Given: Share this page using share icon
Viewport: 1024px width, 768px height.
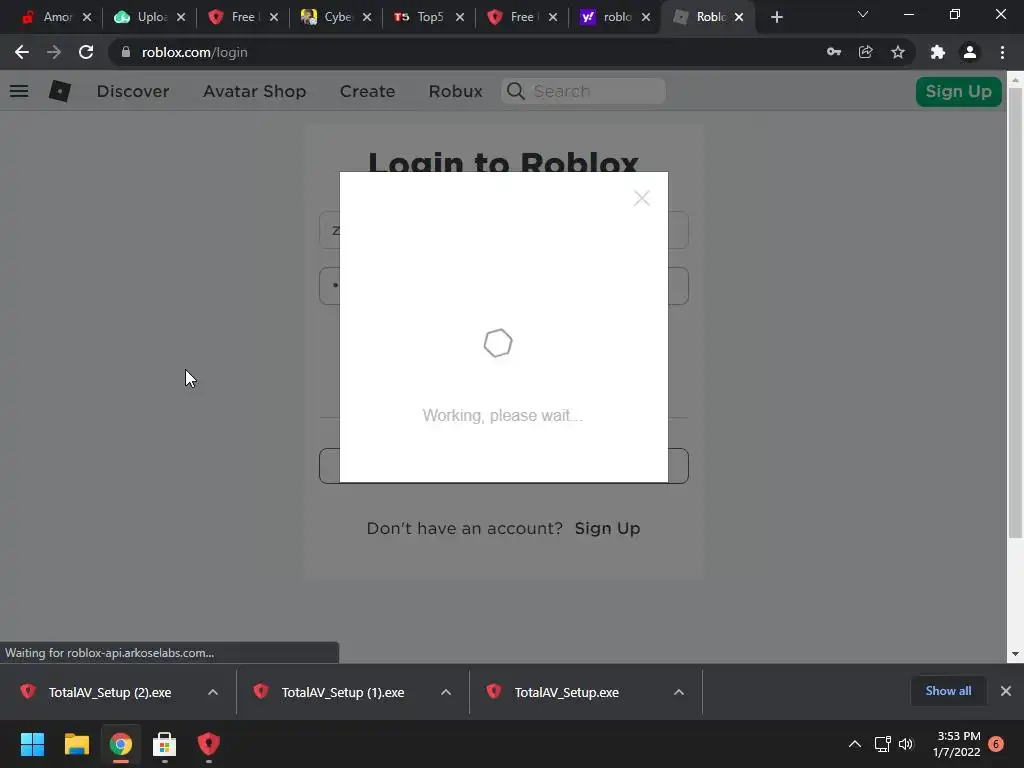Looking at the screenshot, I should coord(865,52).
